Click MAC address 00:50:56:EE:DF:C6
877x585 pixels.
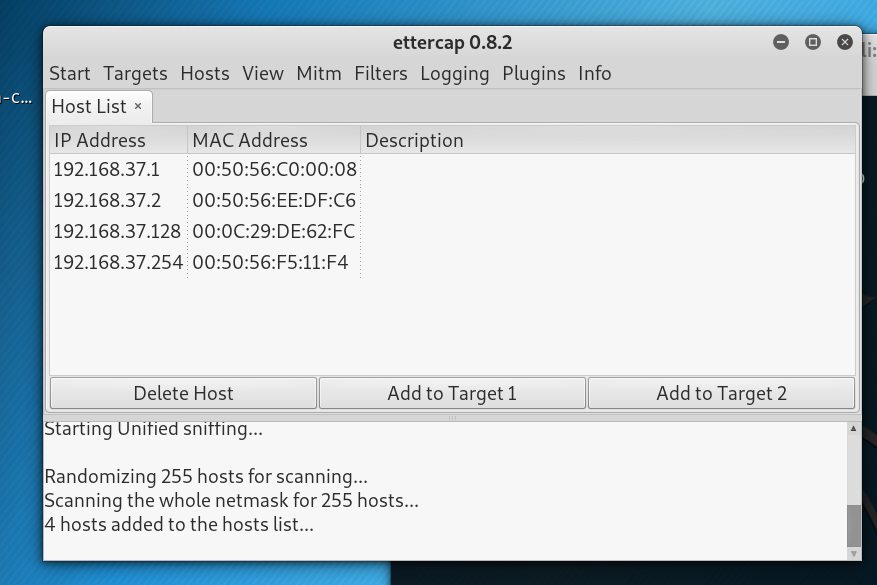pos(274,200)
